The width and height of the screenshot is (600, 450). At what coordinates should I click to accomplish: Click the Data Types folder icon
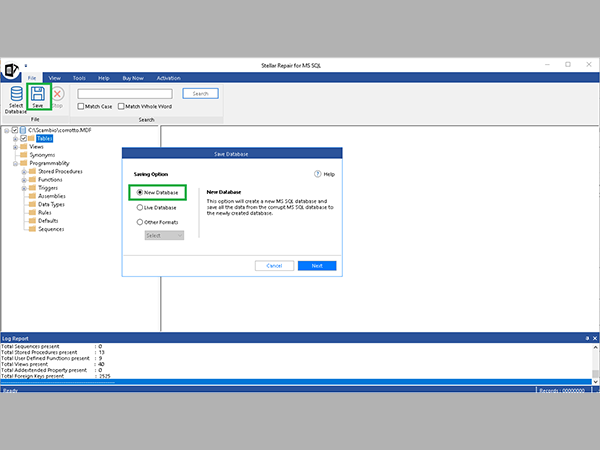pos(33,204)
